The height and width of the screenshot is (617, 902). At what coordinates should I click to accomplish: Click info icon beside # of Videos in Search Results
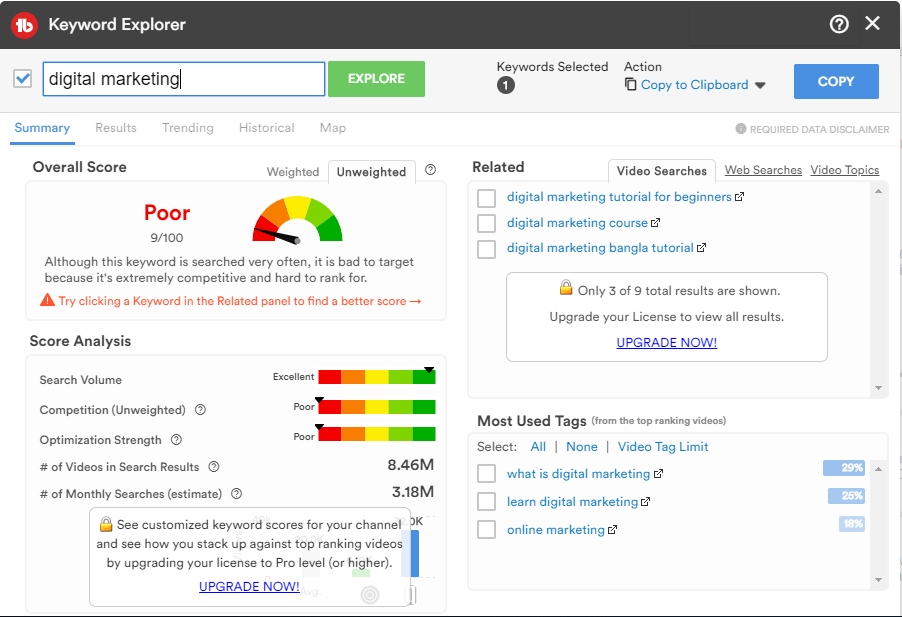tap(214, 467)
